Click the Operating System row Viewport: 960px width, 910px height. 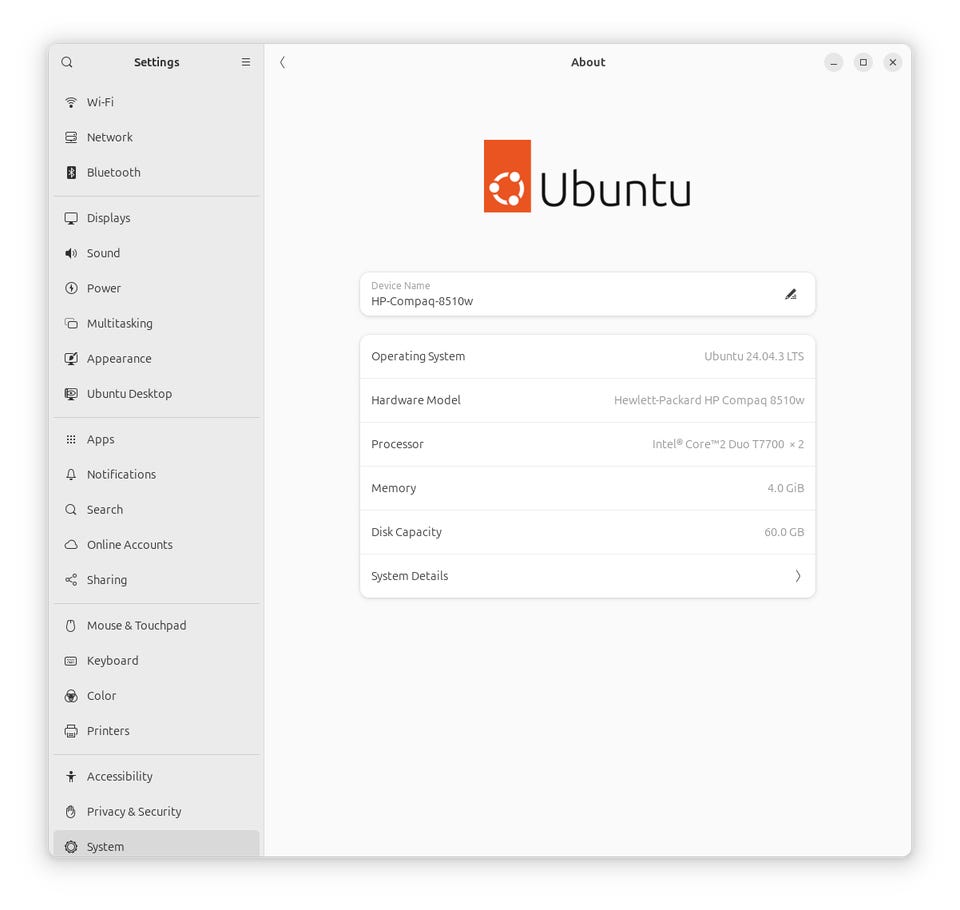coord(587,356)
